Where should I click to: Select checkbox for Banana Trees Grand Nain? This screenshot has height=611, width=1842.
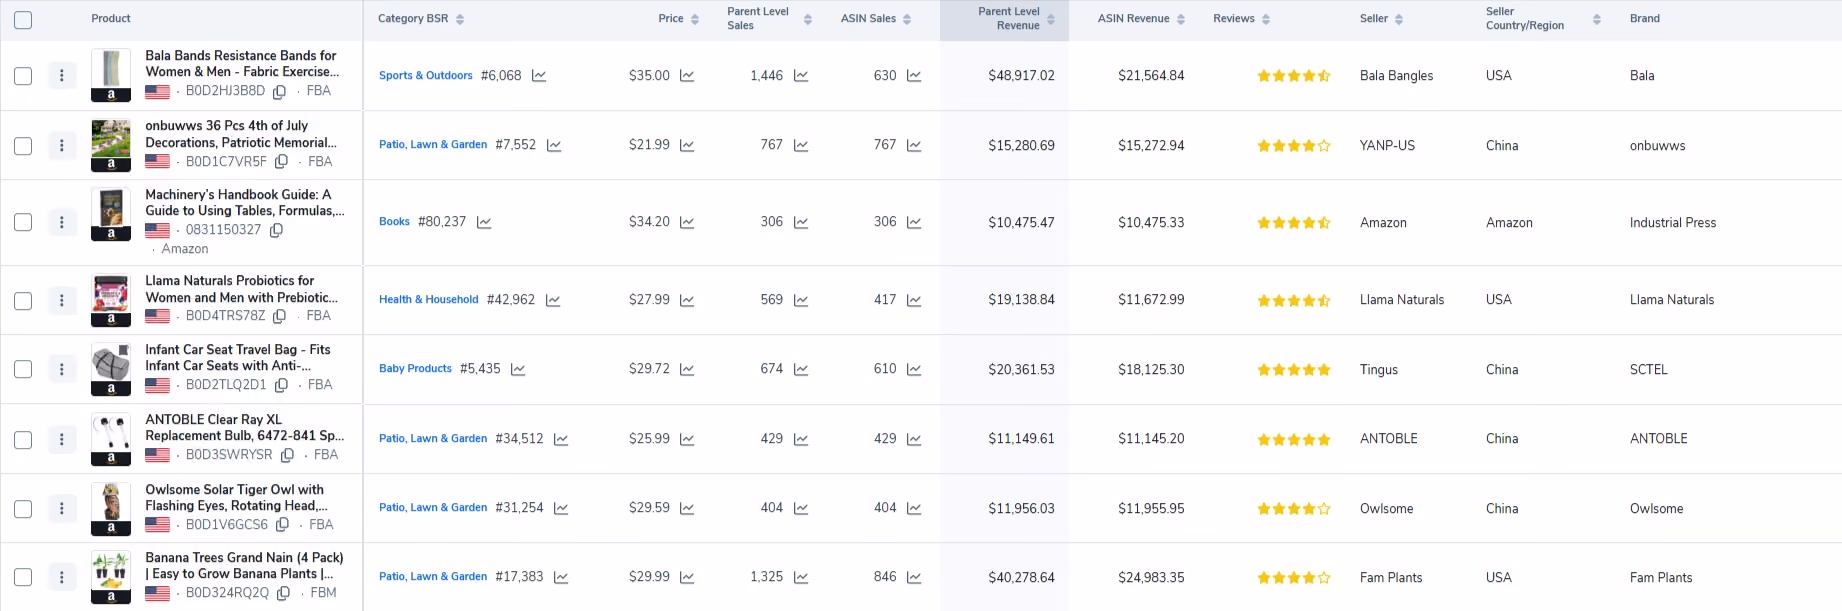click(x=23, y=577)
